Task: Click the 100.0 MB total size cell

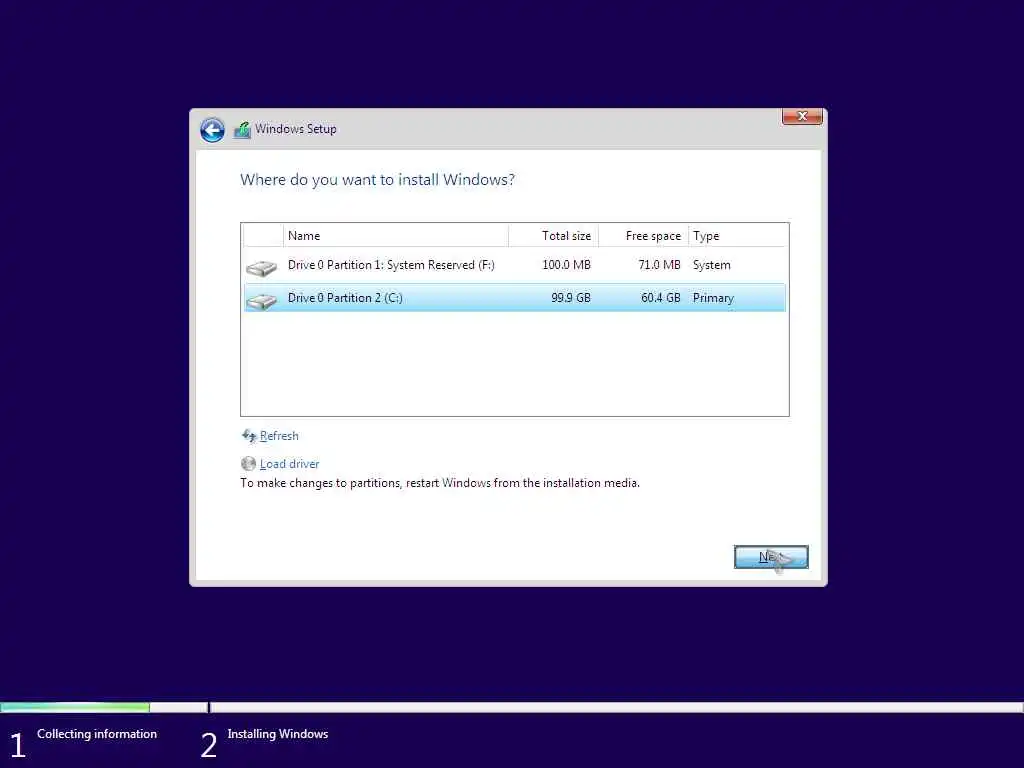Action: tap(566, 265)
